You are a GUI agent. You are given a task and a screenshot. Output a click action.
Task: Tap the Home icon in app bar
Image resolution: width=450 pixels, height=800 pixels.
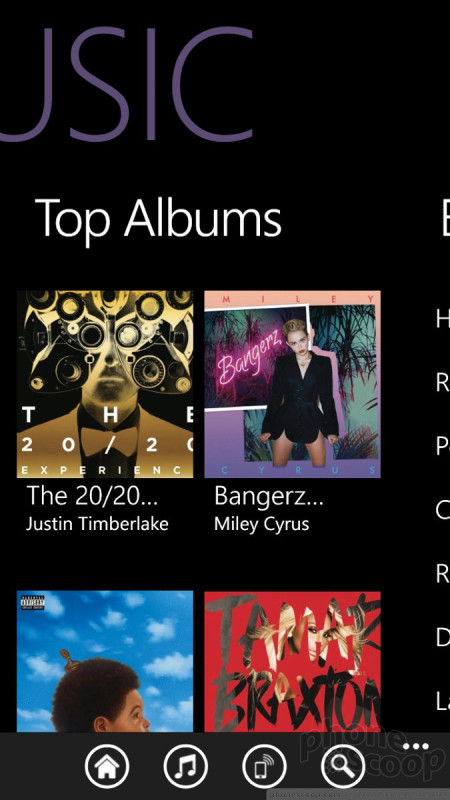coord(107,766)
